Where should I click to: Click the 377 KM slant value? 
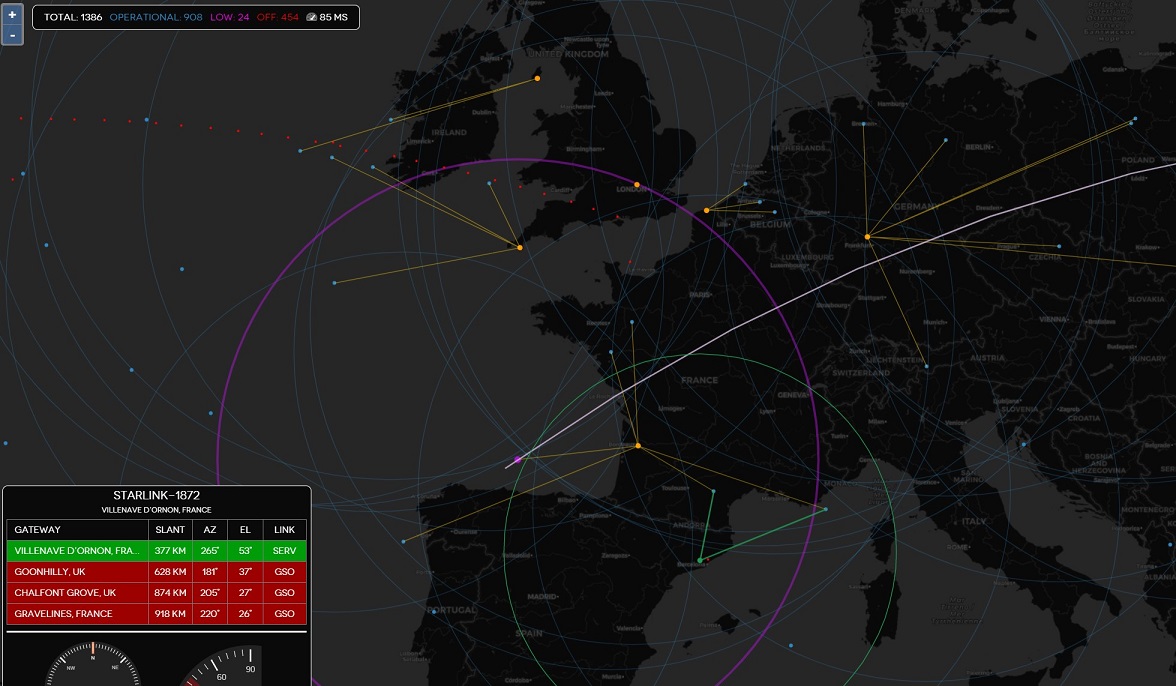(x=170, y=550)
